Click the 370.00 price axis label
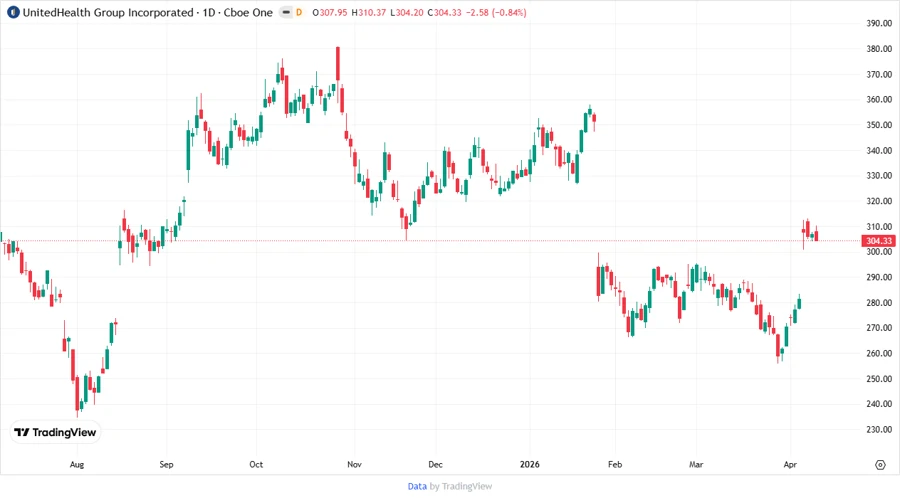The image size is (900, 498). click(879, 74)
